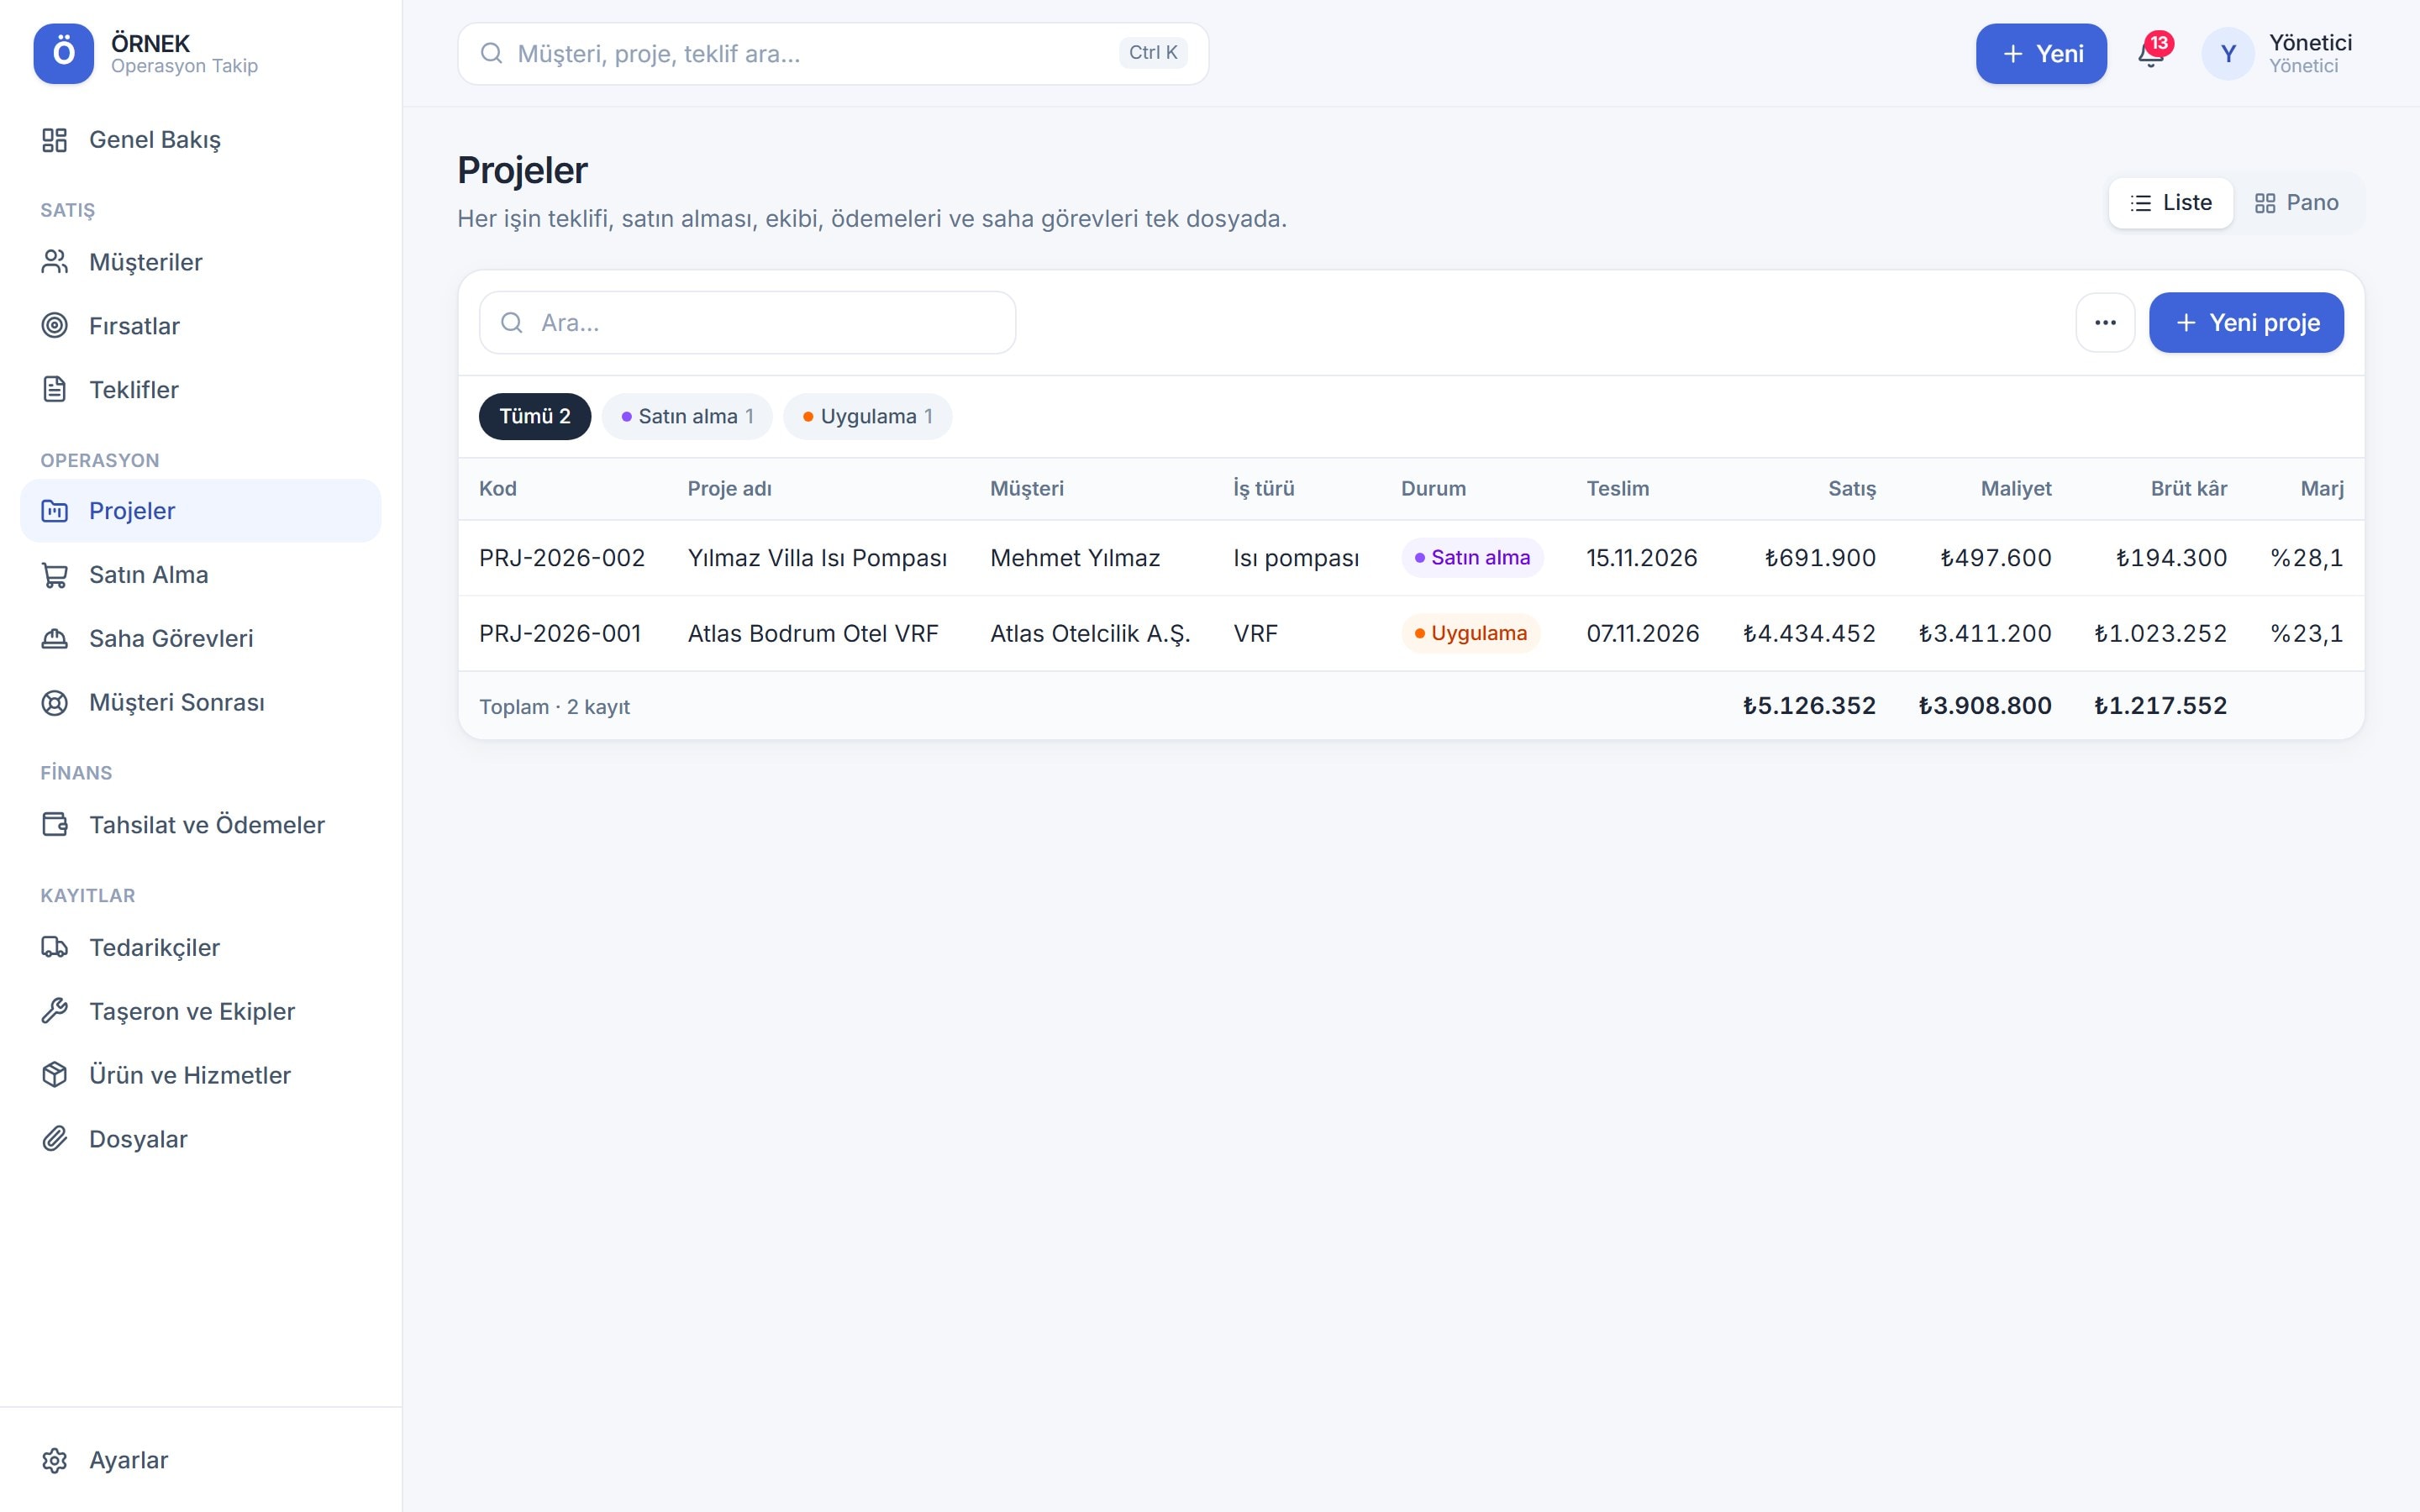Filter by Satın alma status chip
The width and height of the screenshot is (2420, 1512).
(687, 417)
